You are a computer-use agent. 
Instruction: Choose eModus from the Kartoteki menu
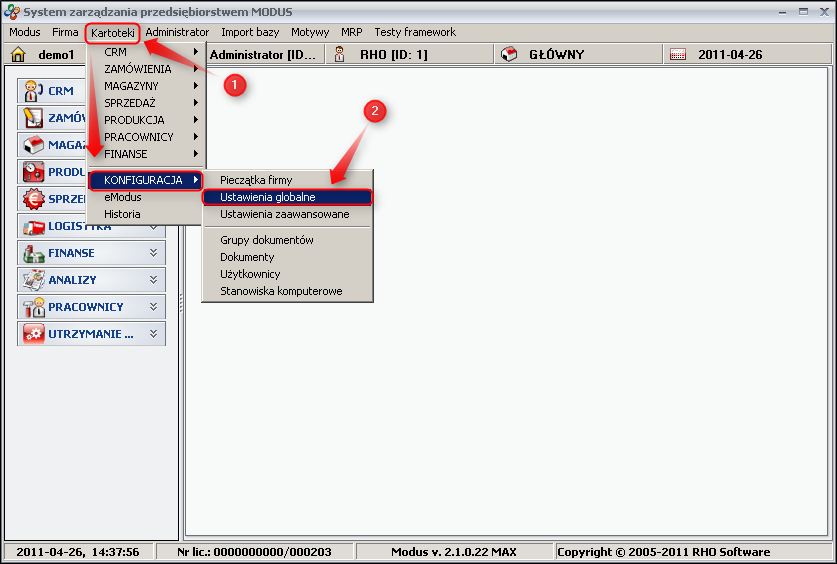click(147, 197)
